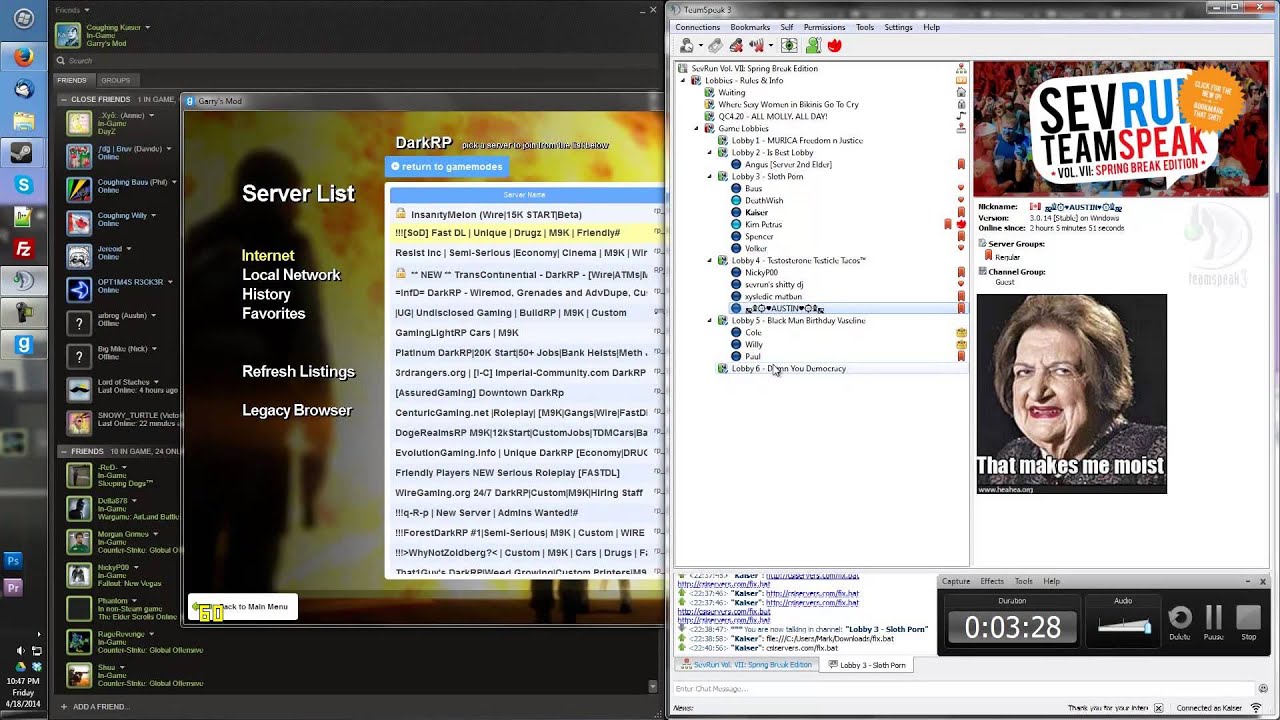Viewport: 1280px width, 720px height.
Task: Toggle TeamSpeak mute microphone toolbar icon
Action: 736,45
